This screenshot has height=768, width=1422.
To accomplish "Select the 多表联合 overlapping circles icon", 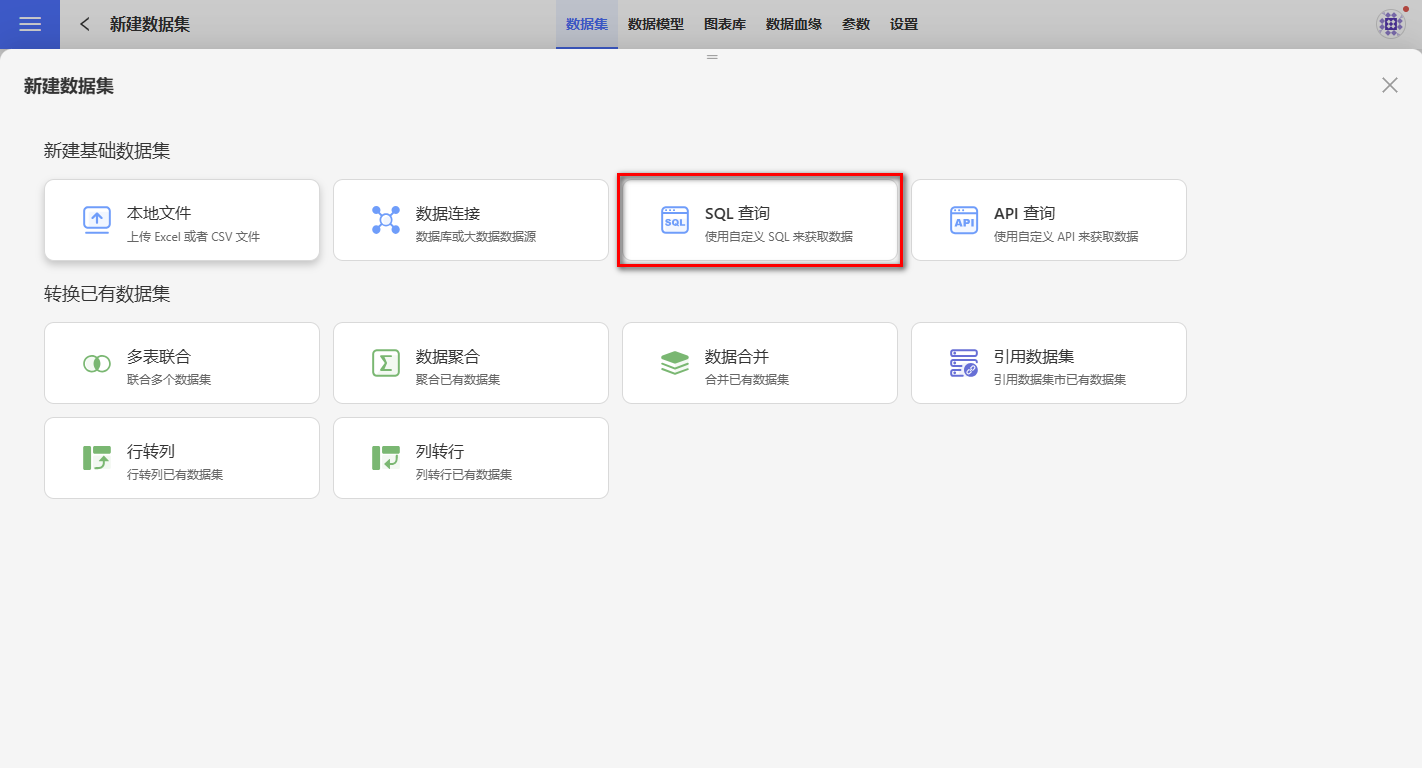I will (97, 363).
